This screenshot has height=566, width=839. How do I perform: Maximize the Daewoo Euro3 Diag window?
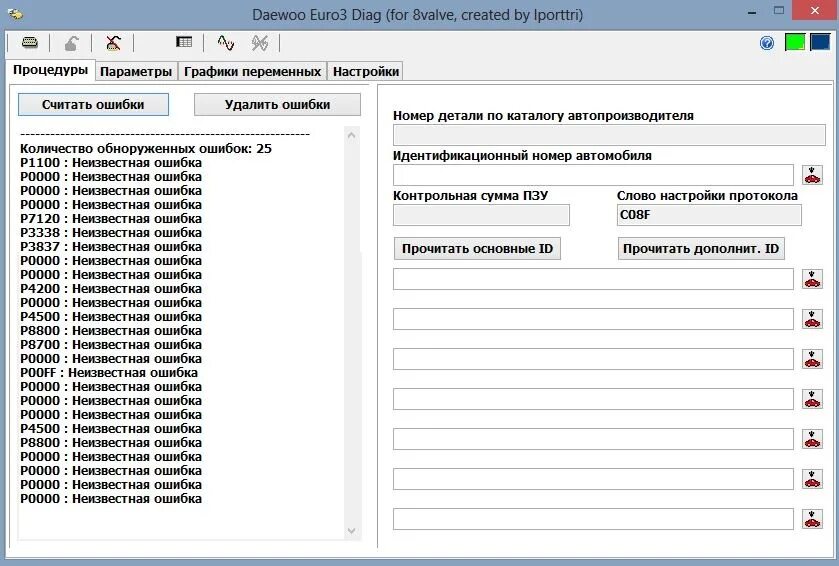point(779,11)
